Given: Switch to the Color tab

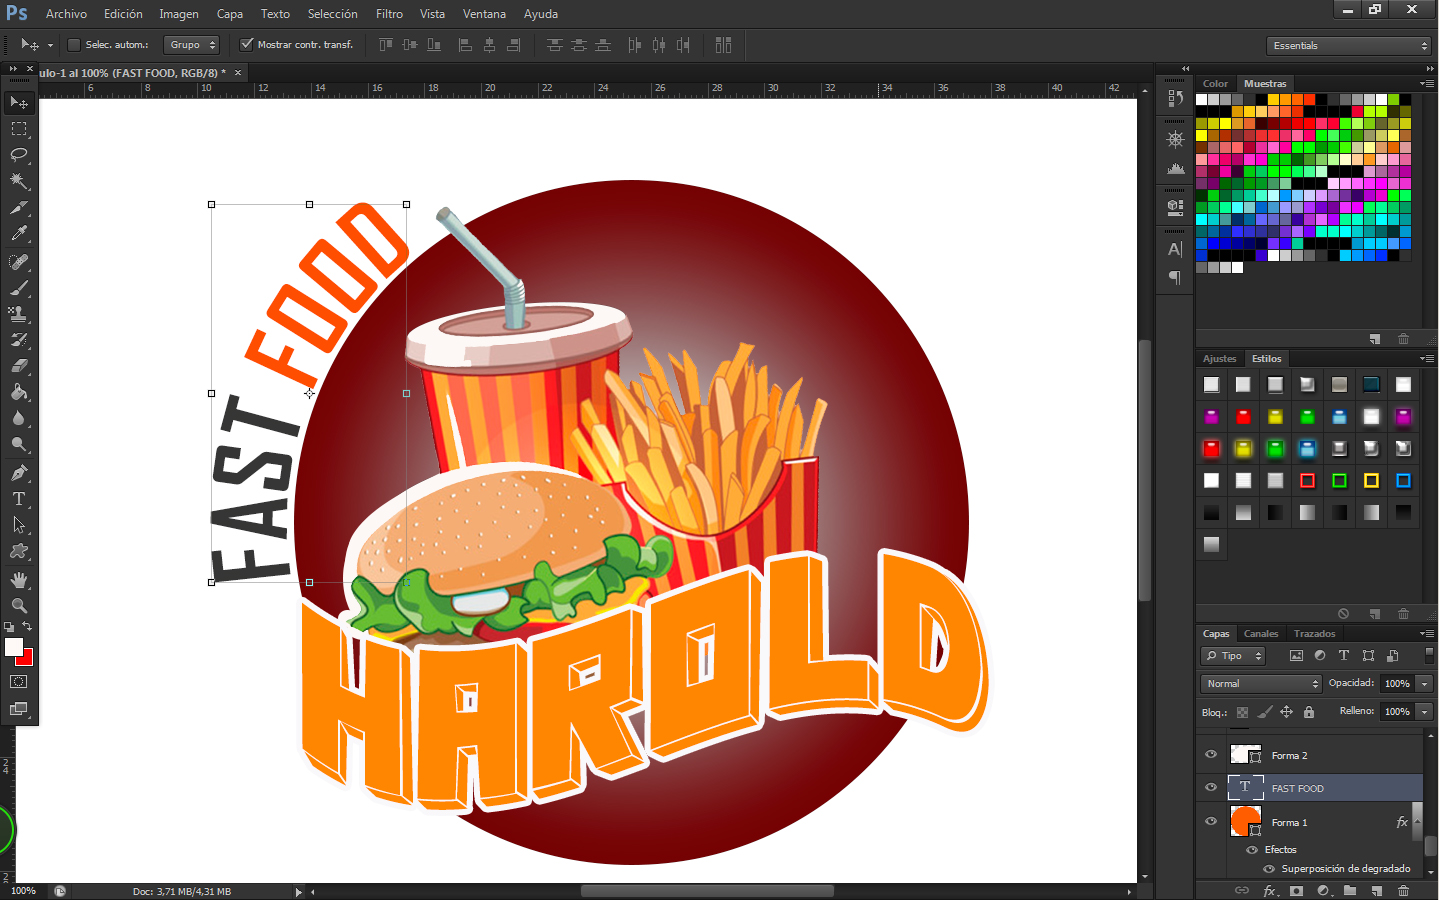Looking at the screenshot, I should pos(1215,84).
